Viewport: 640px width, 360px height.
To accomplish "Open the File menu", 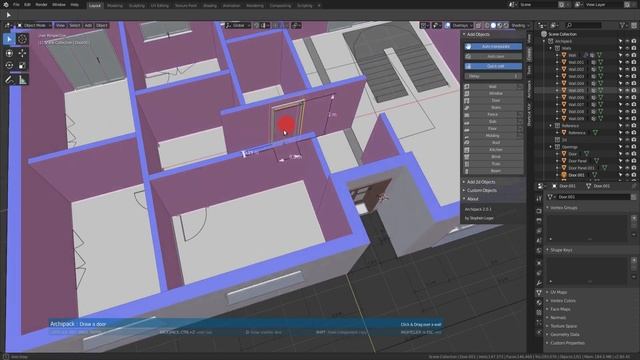I will coord(16,5).
